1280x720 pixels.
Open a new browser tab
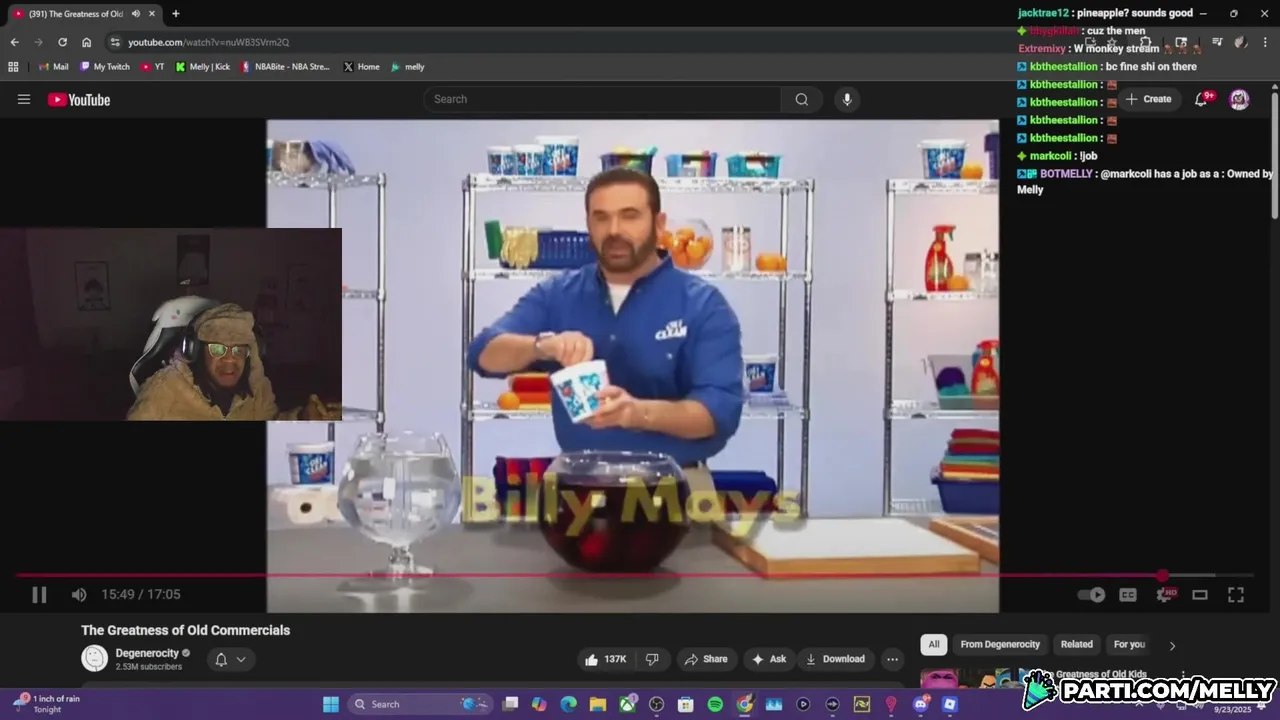(176, 14)
